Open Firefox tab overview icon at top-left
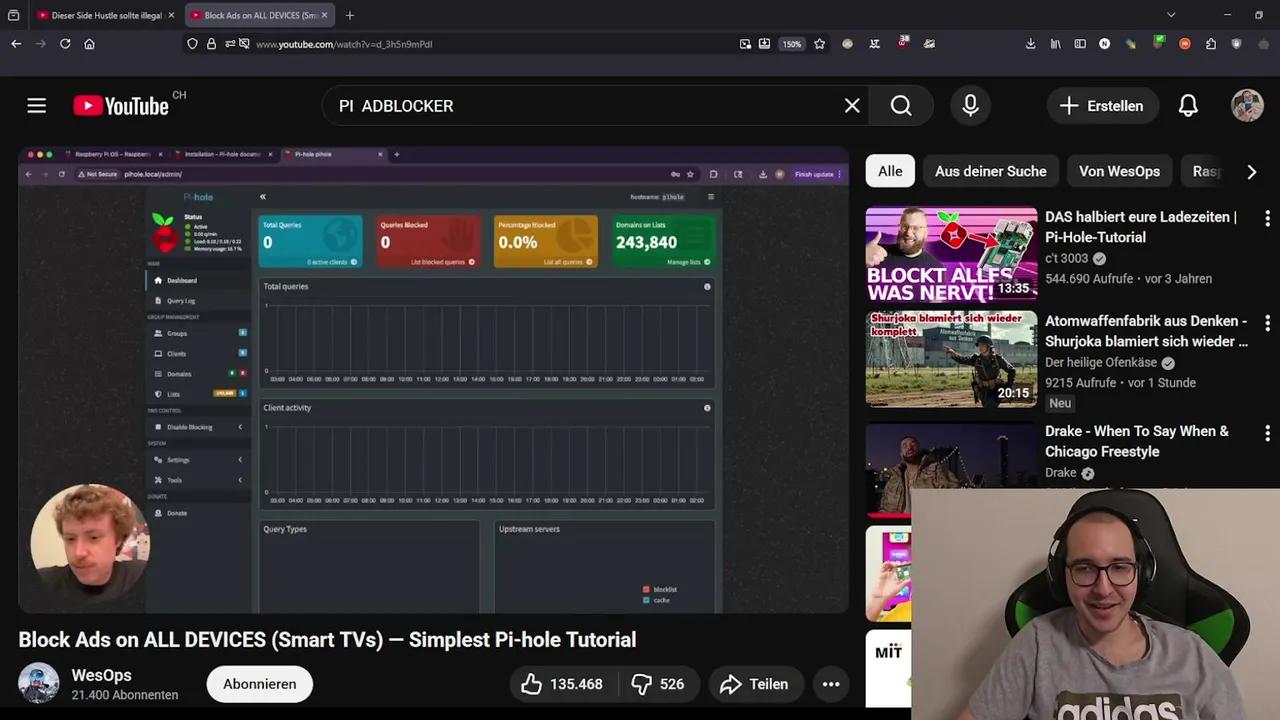This screenshot has height=720, width=1280. click(13, 15)
